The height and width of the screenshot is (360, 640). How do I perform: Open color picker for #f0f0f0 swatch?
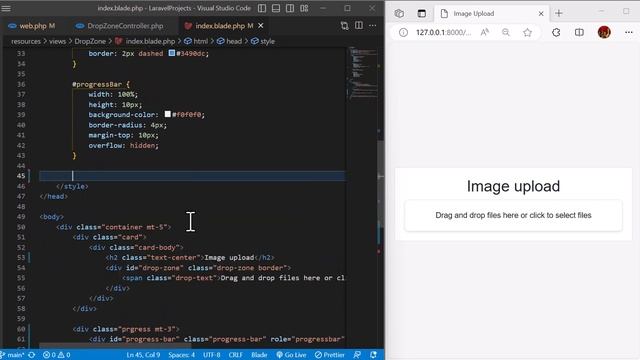167,114
